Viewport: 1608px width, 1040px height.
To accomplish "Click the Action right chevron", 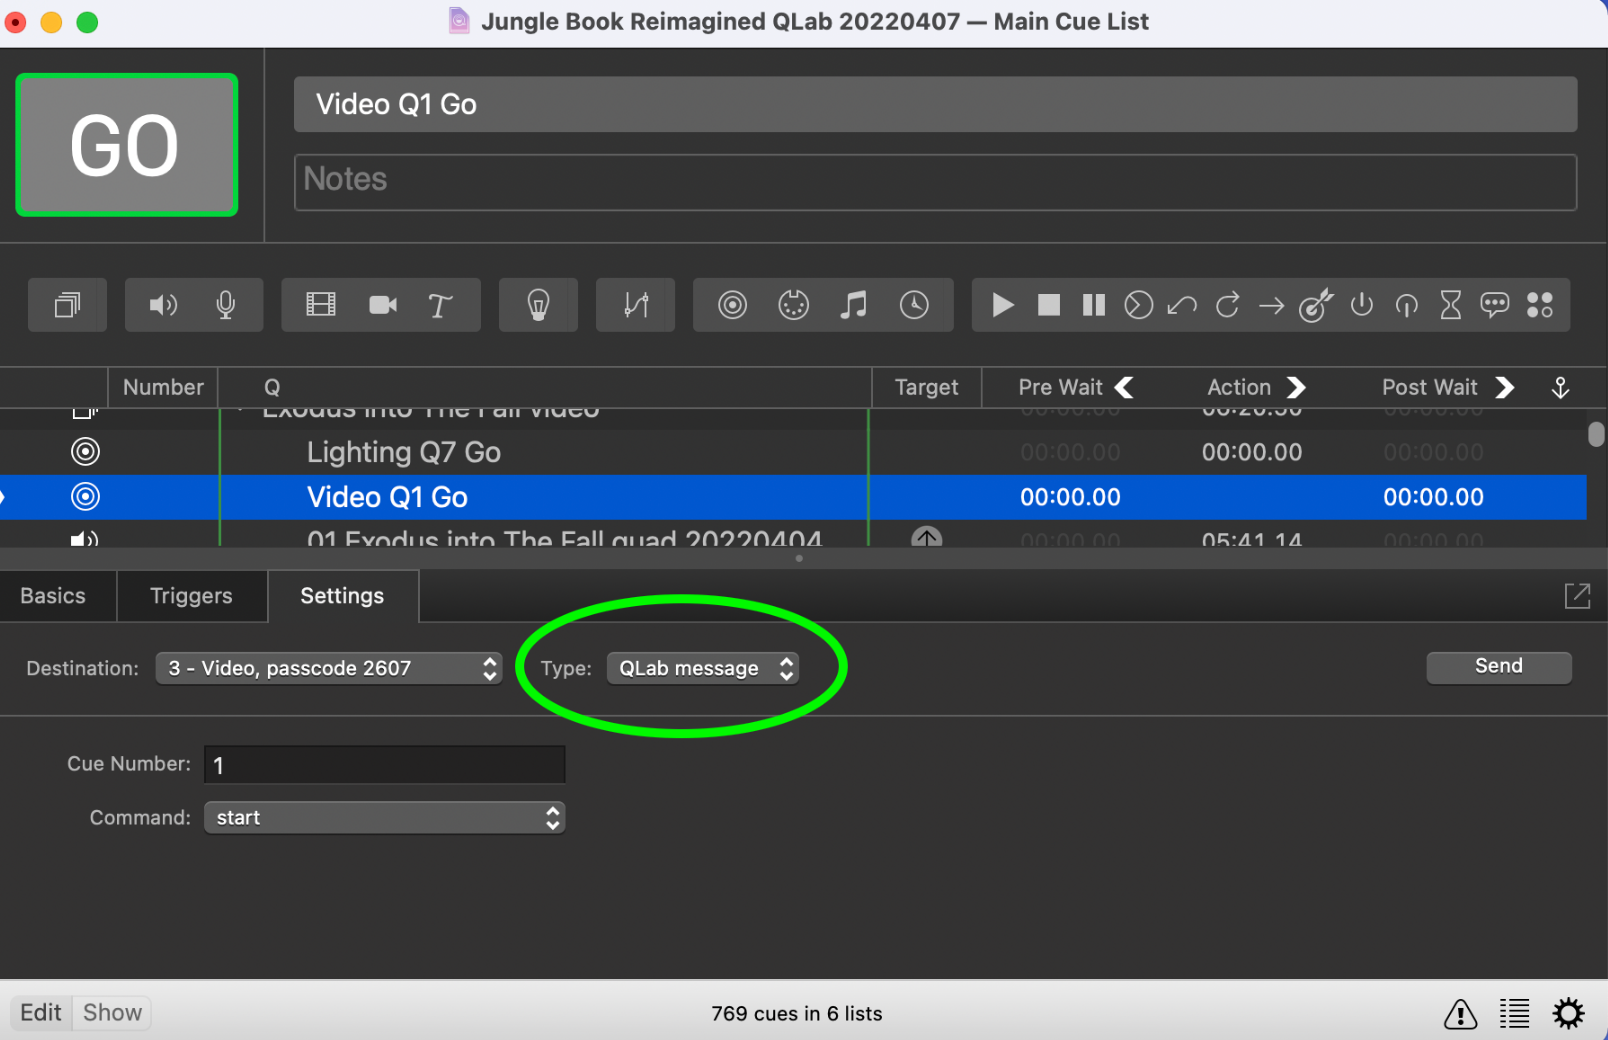I will [1297, 388].
